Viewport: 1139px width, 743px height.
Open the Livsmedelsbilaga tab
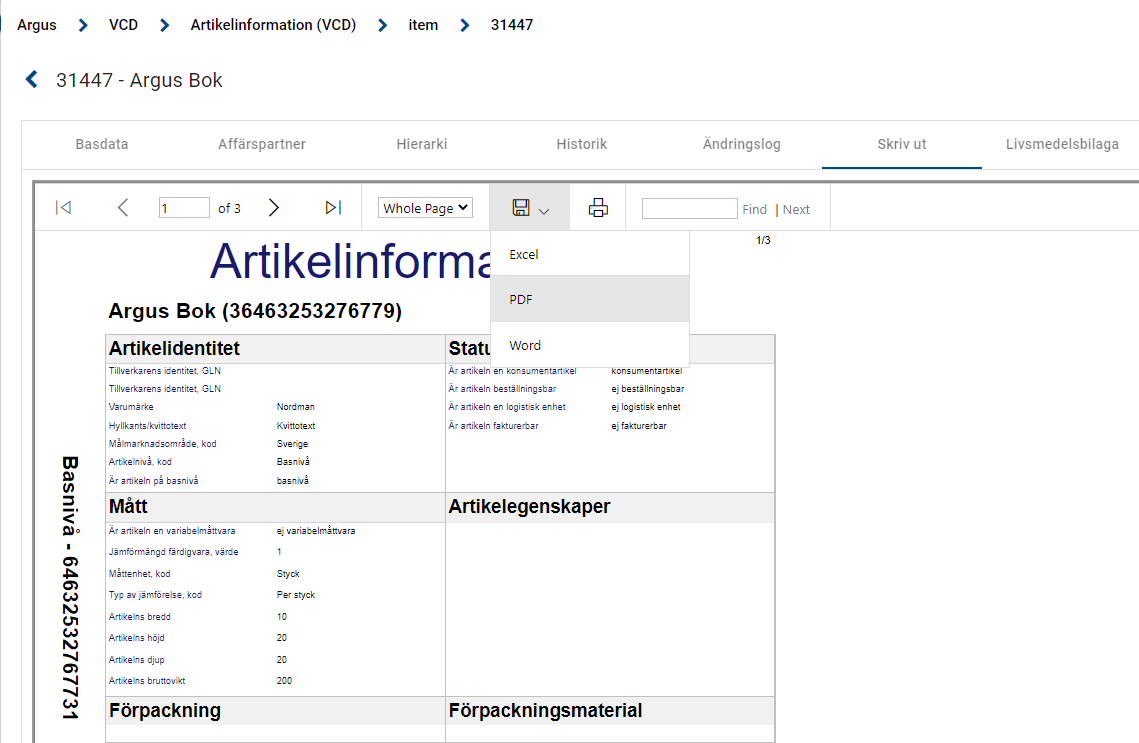coord(1062,144)
